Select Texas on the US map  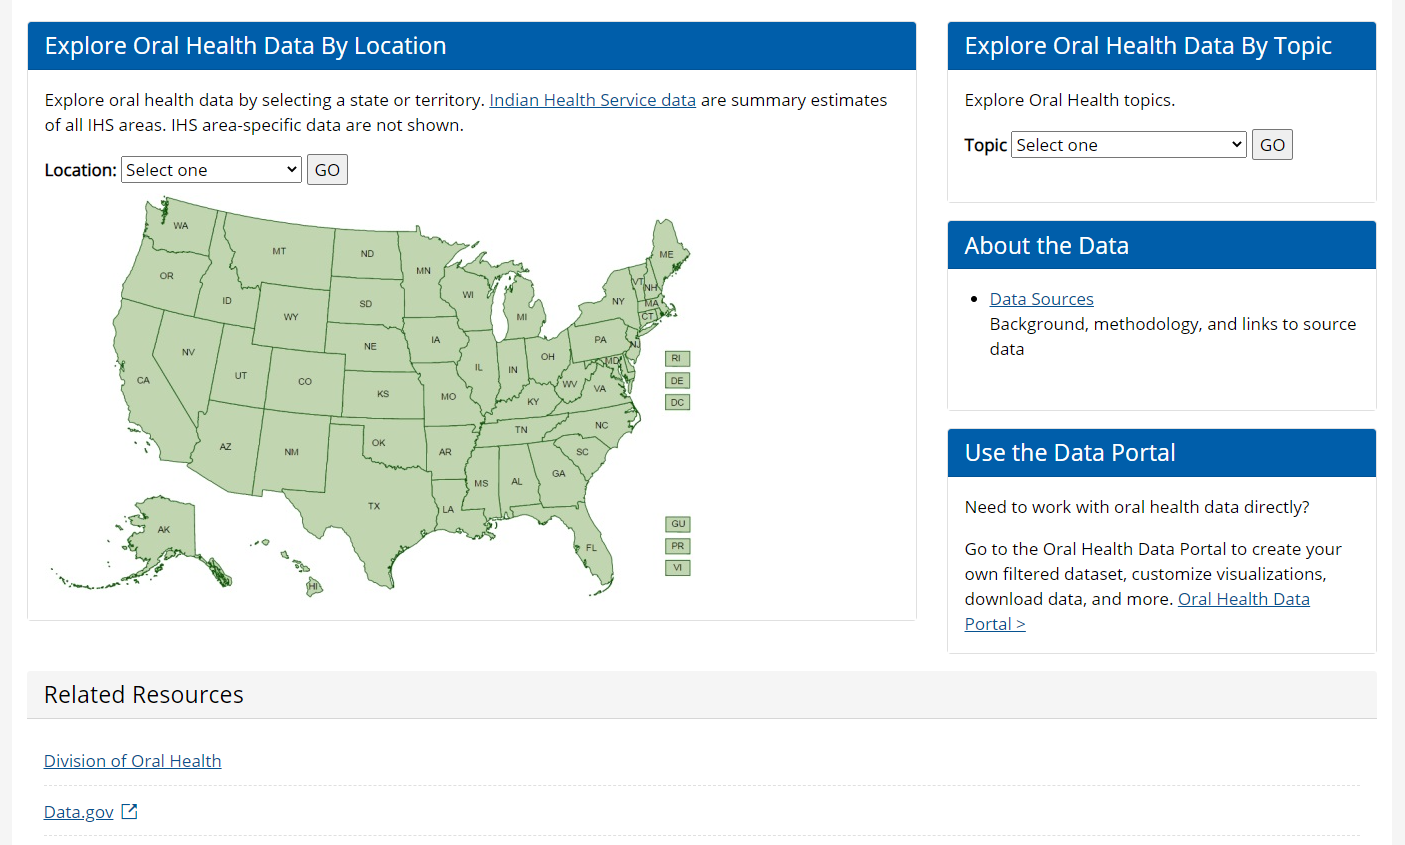coord(374,506)
